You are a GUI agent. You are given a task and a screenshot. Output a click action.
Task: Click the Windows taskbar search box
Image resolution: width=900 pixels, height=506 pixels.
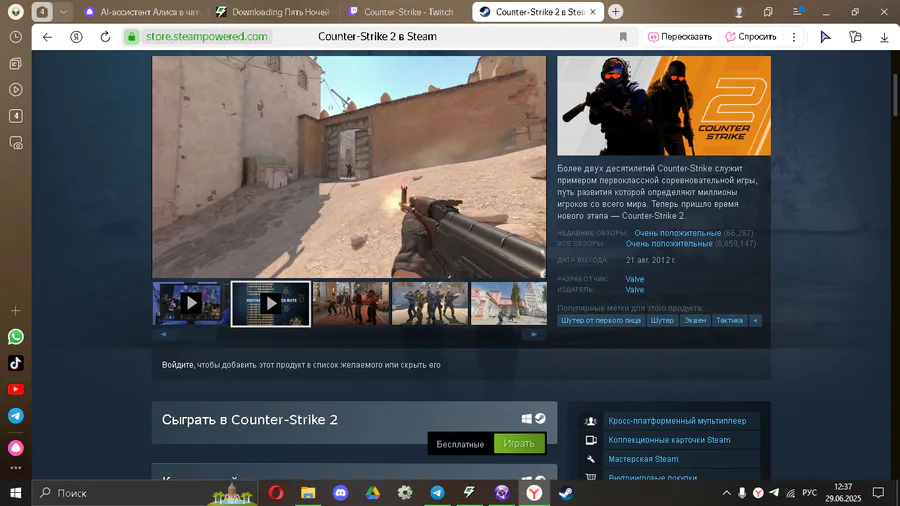(146, 493)
